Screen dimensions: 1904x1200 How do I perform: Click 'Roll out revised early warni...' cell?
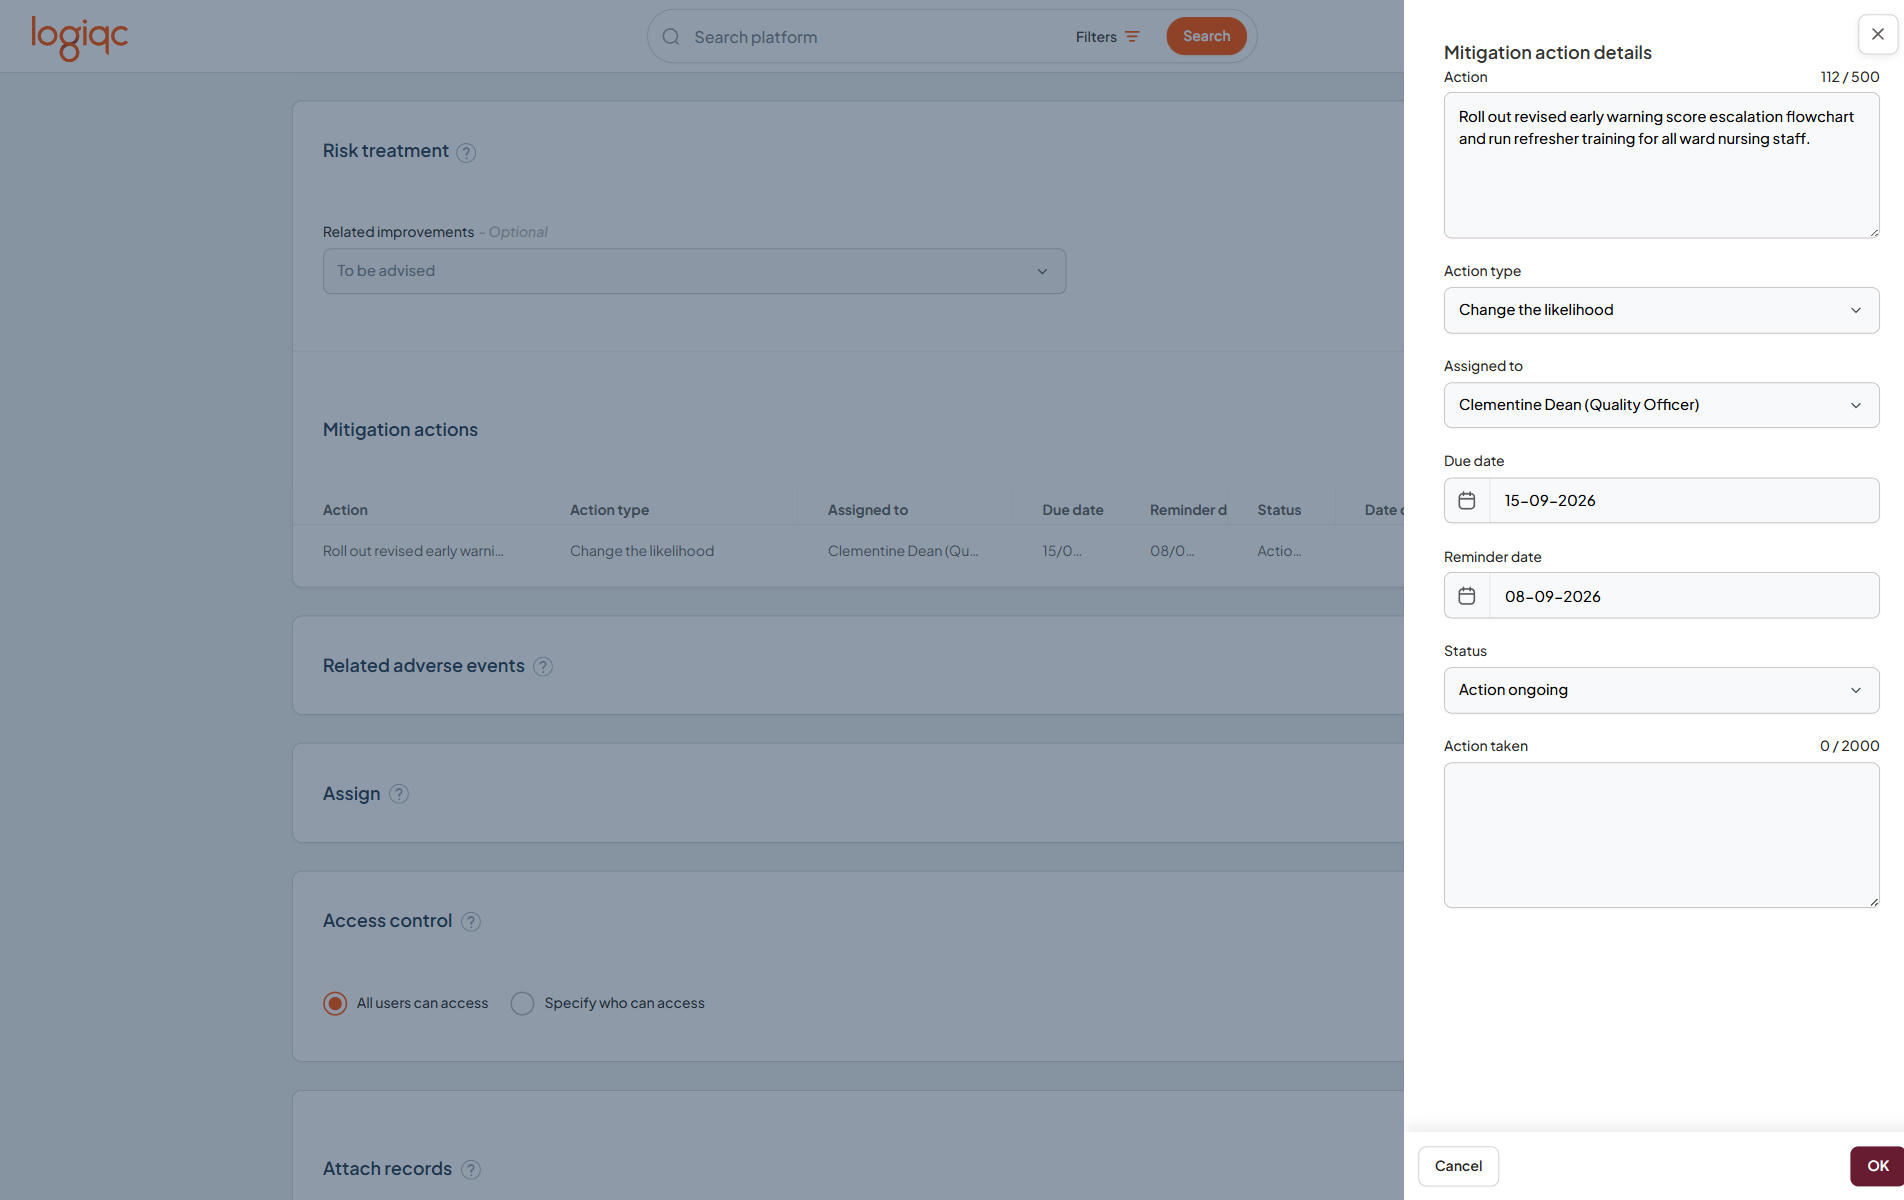click(x=413, y=551)
